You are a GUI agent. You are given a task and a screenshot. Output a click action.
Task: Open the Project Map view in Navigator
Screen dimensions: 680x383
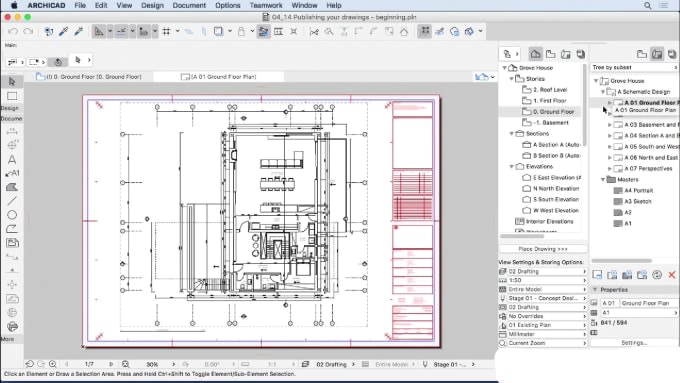click(x=536, y=54)
